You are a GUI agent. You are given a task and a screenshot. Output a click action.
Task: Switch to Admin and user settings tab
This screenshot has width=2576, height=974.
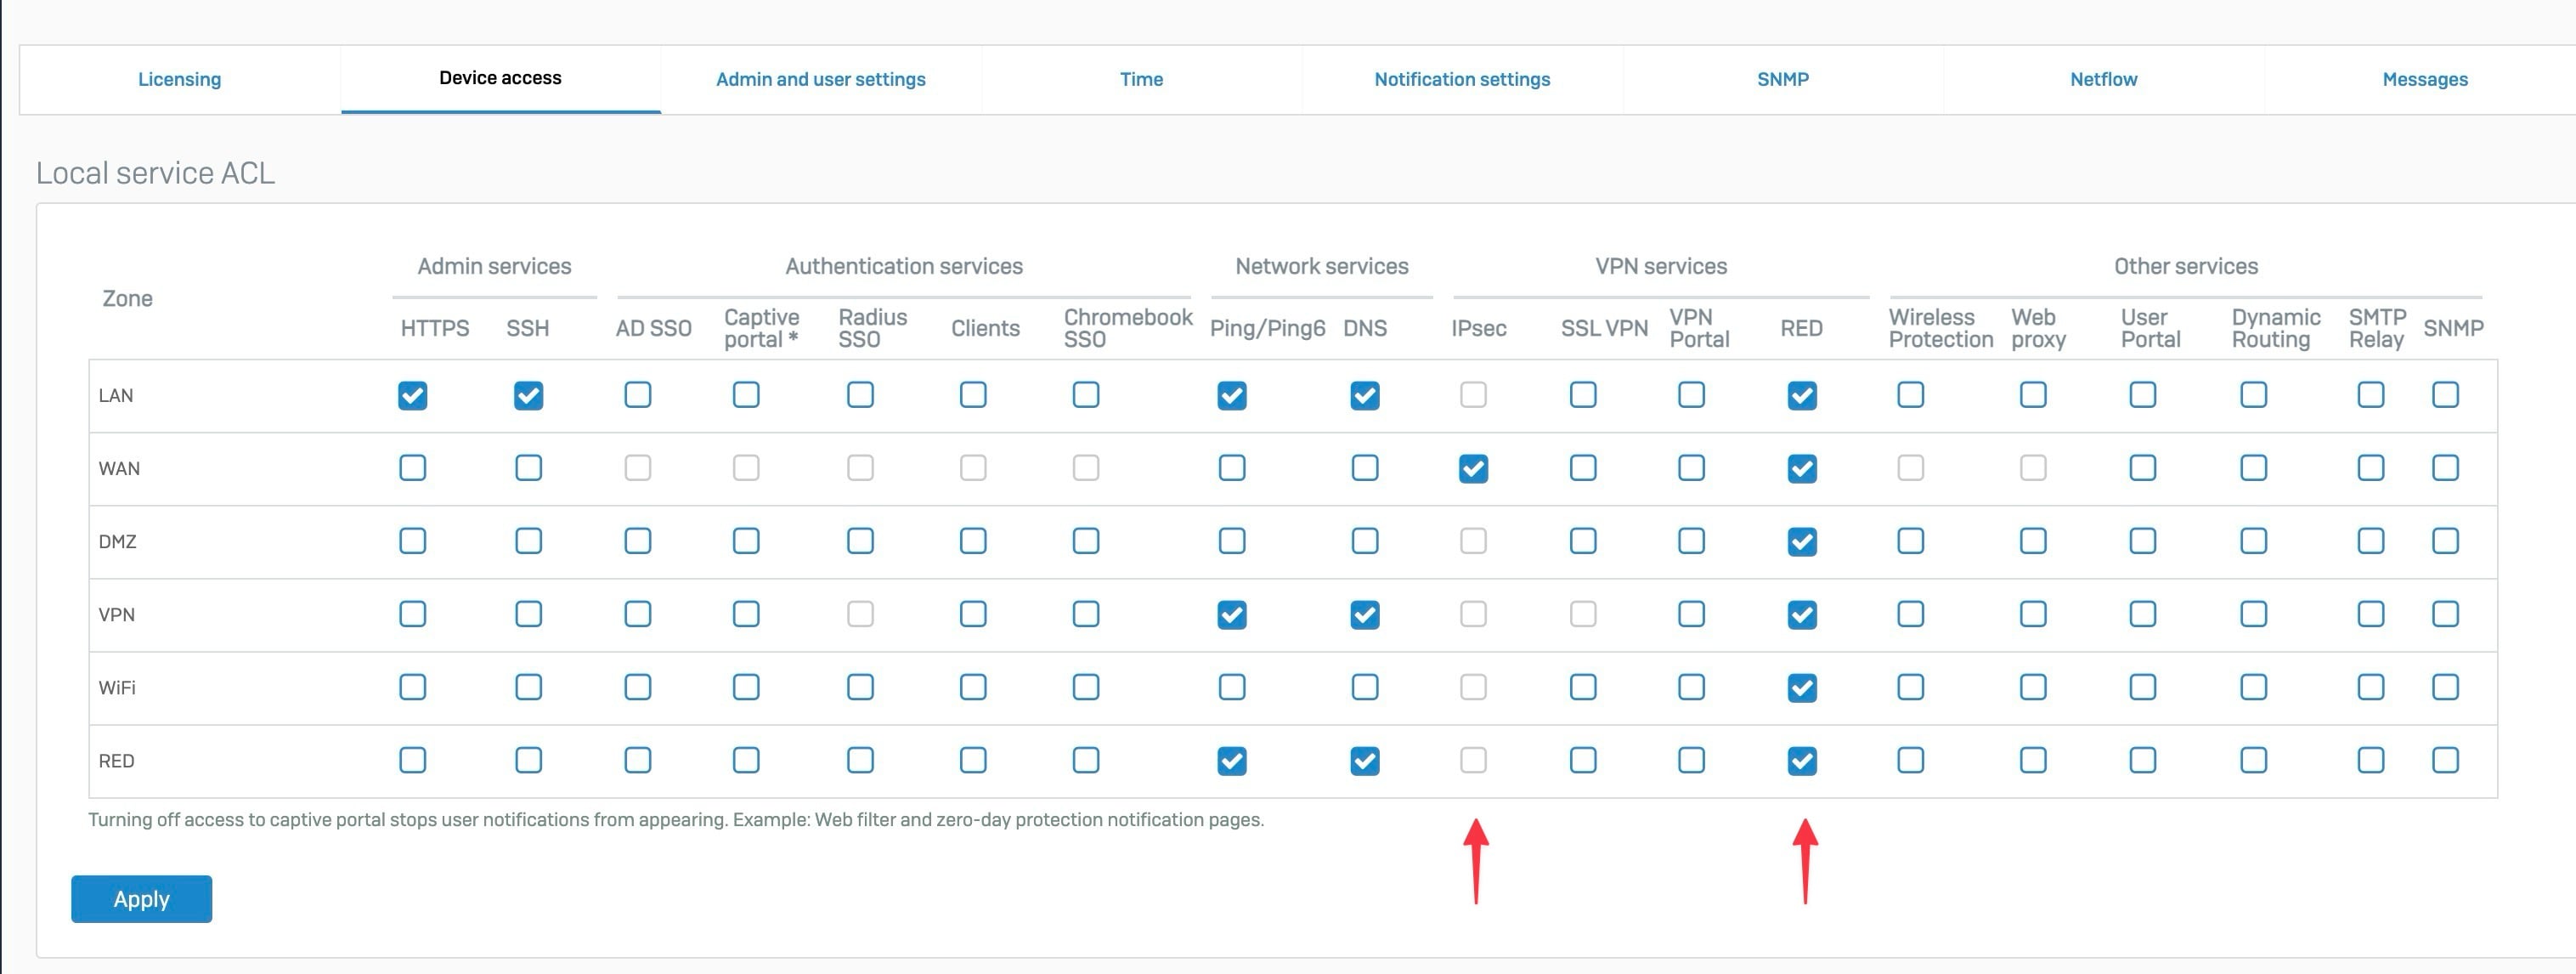click(x=820, y=79)
